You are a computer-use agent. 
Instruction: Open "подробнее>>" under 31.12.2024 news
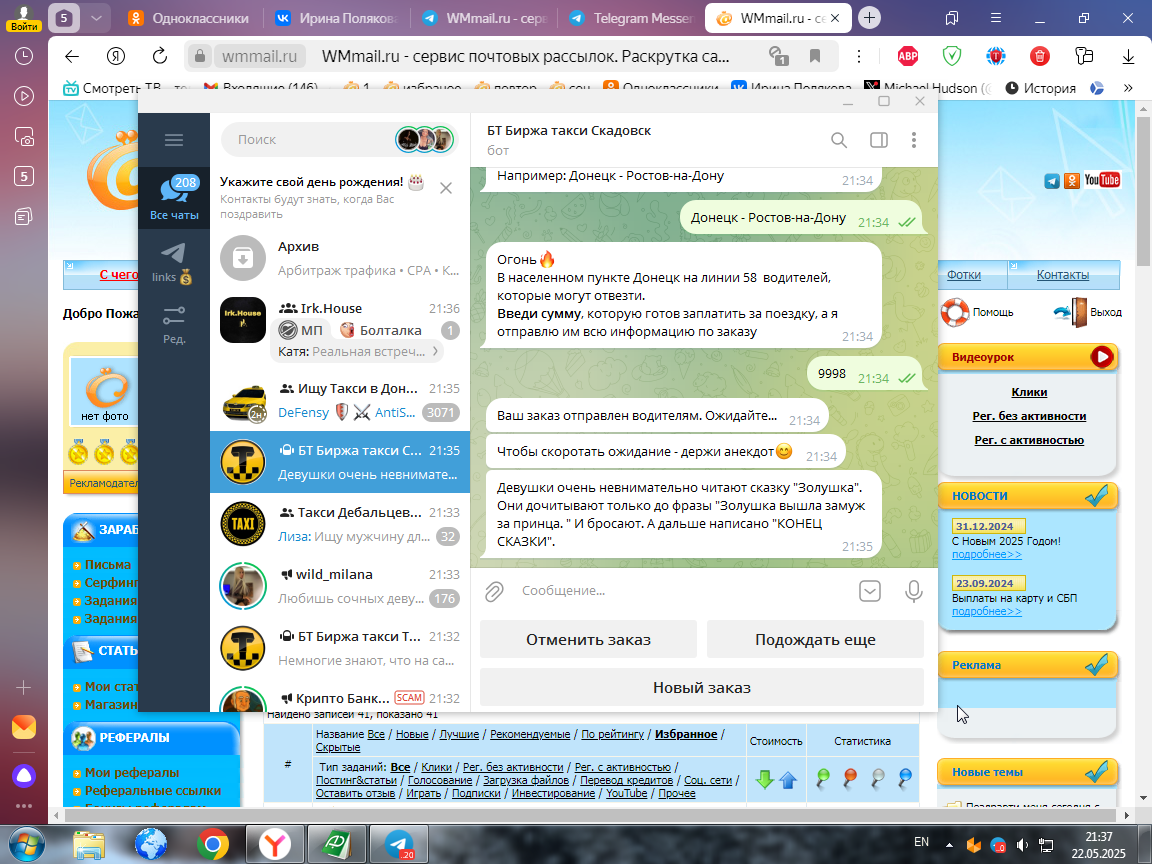(x=987, y=555)
